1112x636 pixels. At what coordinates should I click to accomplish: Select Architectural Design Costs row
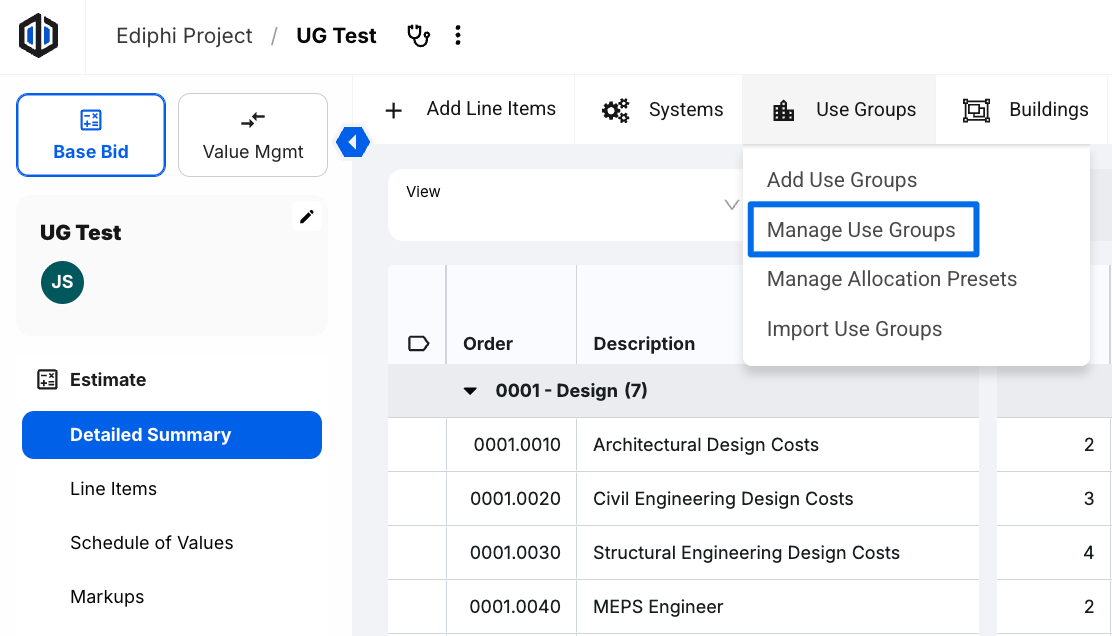coord(706,445)
